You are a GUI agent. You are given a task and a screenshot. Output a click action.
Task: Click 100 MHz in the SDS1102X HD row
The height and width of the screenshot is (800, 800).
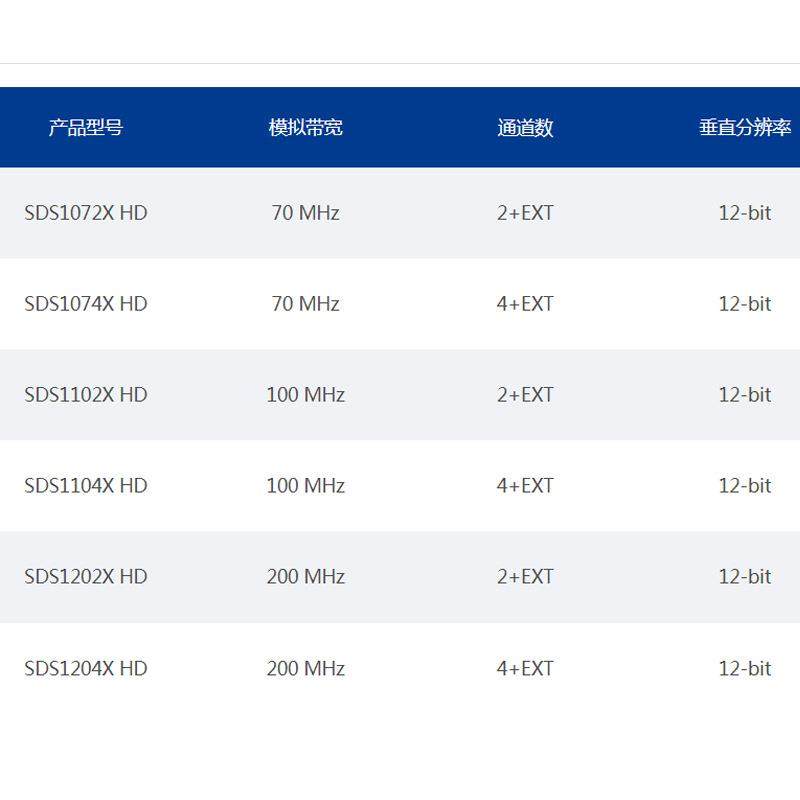coord(306,394)
